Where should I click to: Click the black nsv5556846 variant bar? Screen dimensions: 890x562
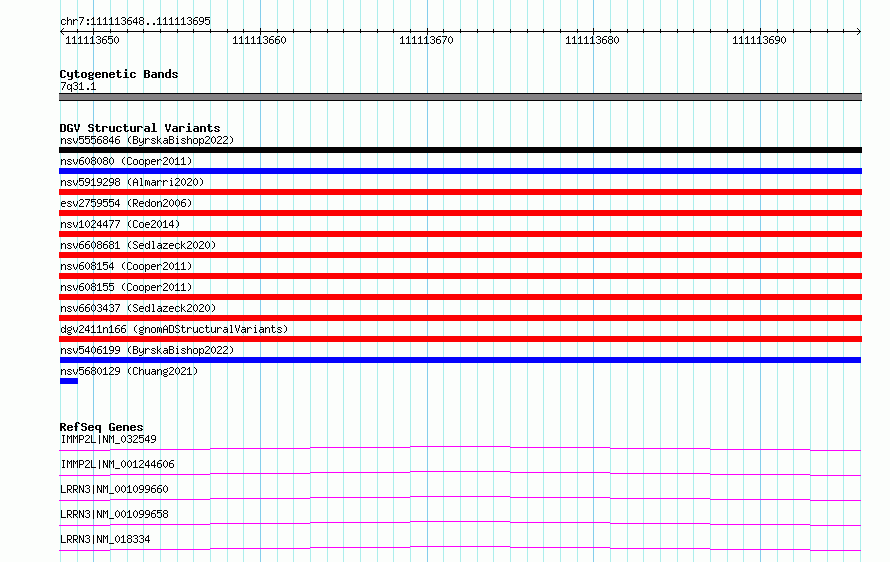pos(460,150)
